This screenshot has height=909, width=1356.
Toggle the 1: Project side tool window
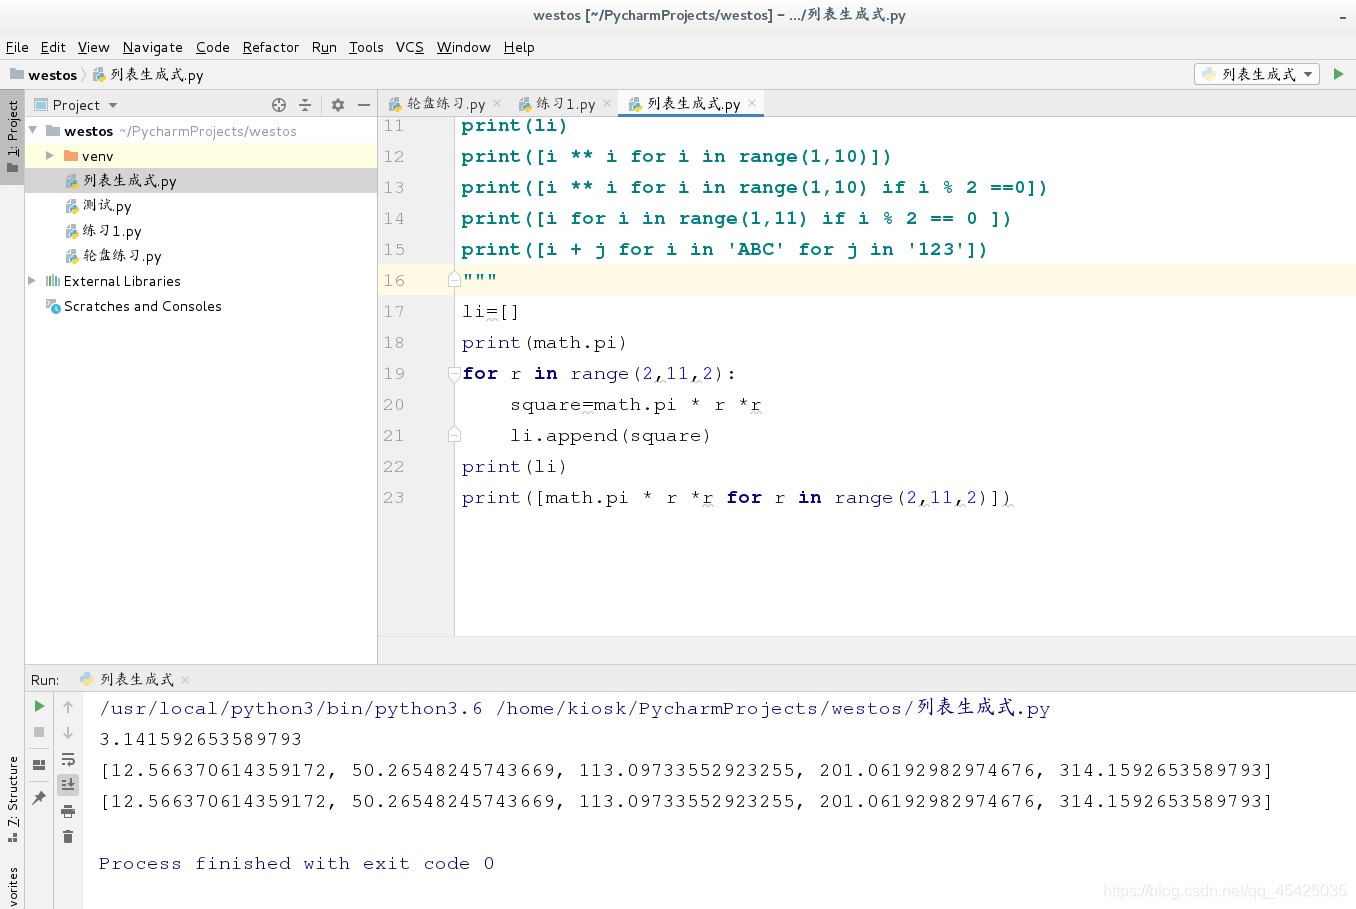[x=12, y=137]
